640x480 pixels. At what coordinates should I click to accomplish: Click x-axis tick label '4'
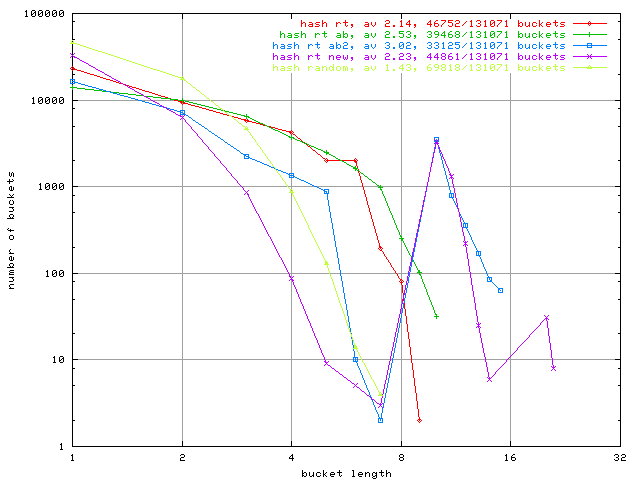tap(291, 458)
